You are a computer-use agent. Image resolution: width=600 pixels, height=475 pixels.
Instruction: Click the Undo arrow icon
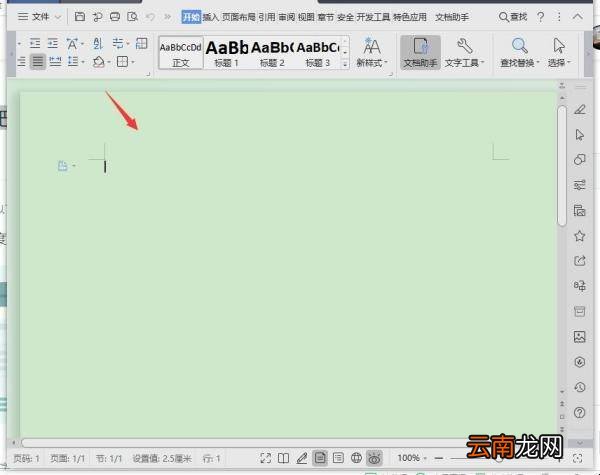tap(150, 16)
